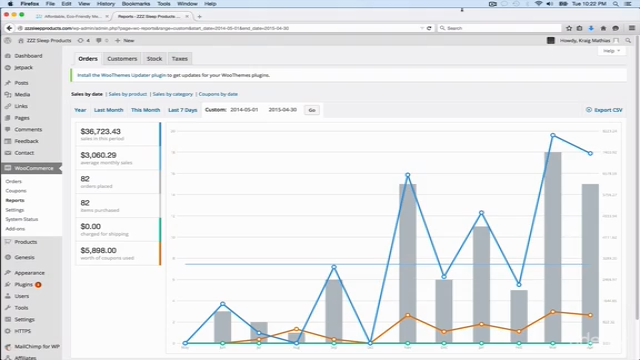
Task: Open the Help dropdown
Action: click(611, 51)
